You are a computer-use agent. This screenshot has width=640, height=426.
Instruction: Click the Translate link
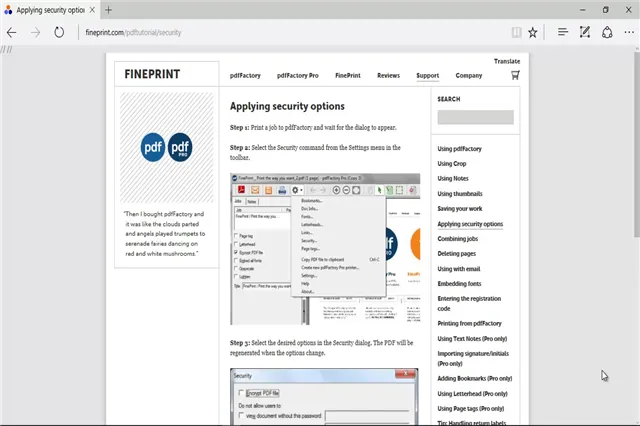click(507, 61)
